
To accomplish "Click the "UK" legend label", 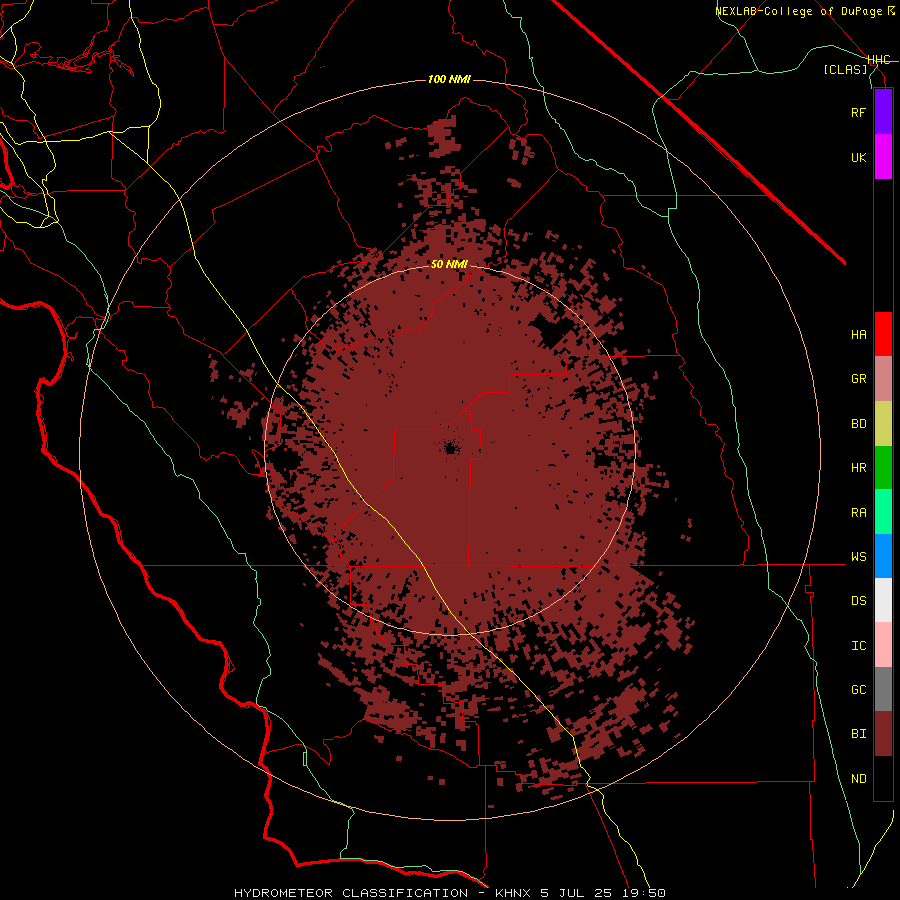I will [858, 157].
